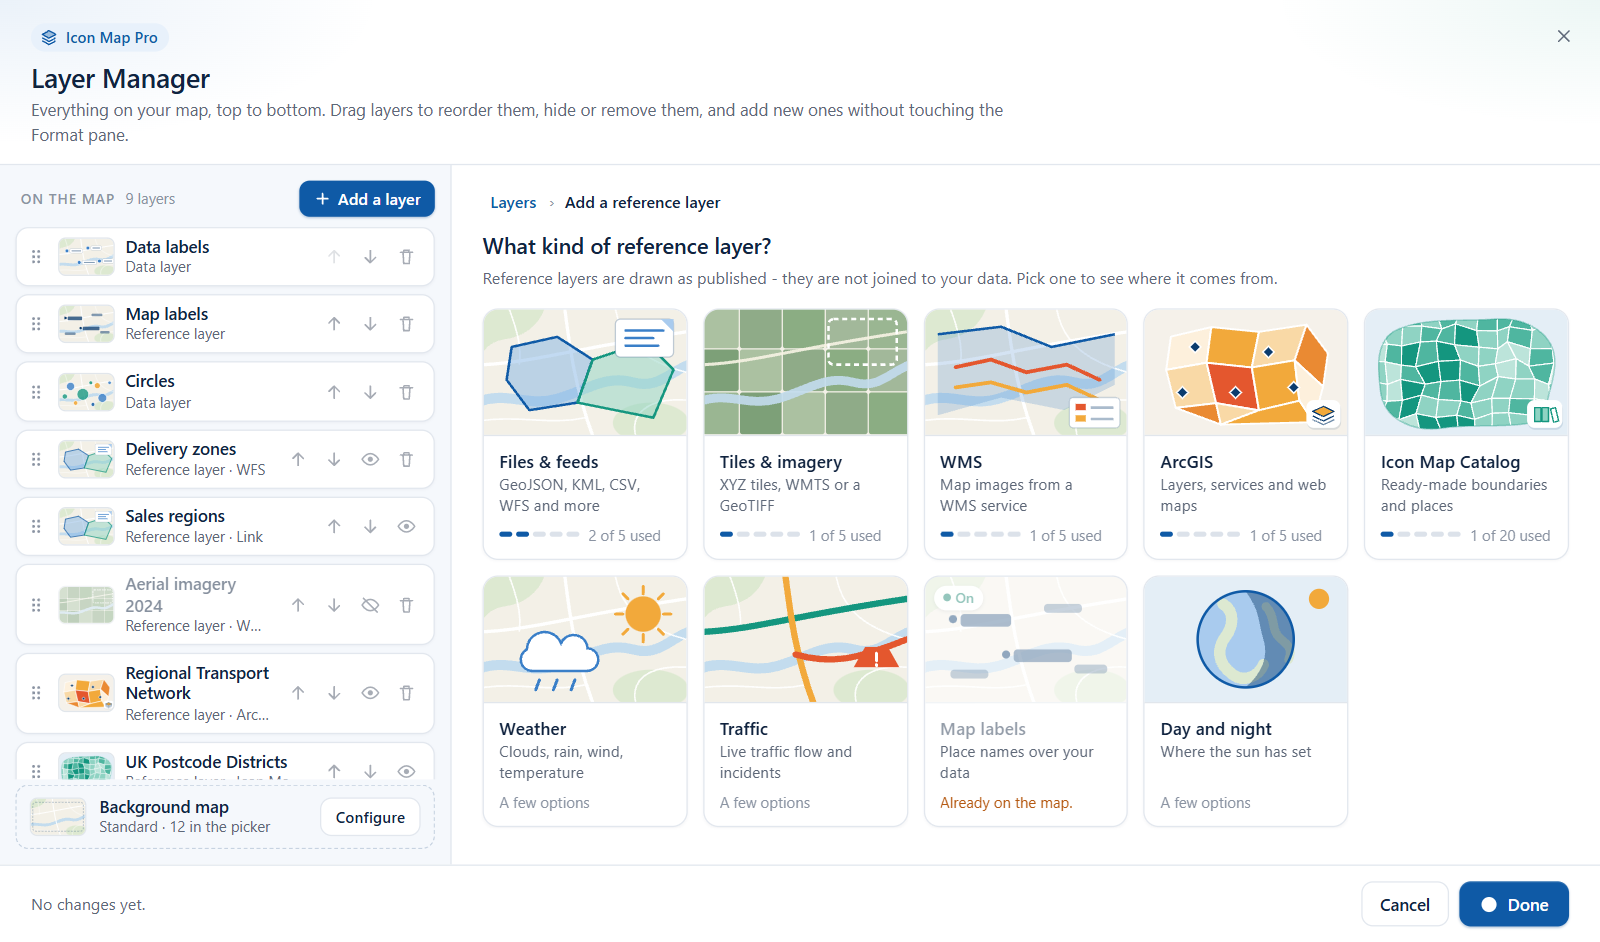This screenshot has width=1600, height=942.
Task: Delete Aerial imagery 2024 layer
Action: pos(406,605)
